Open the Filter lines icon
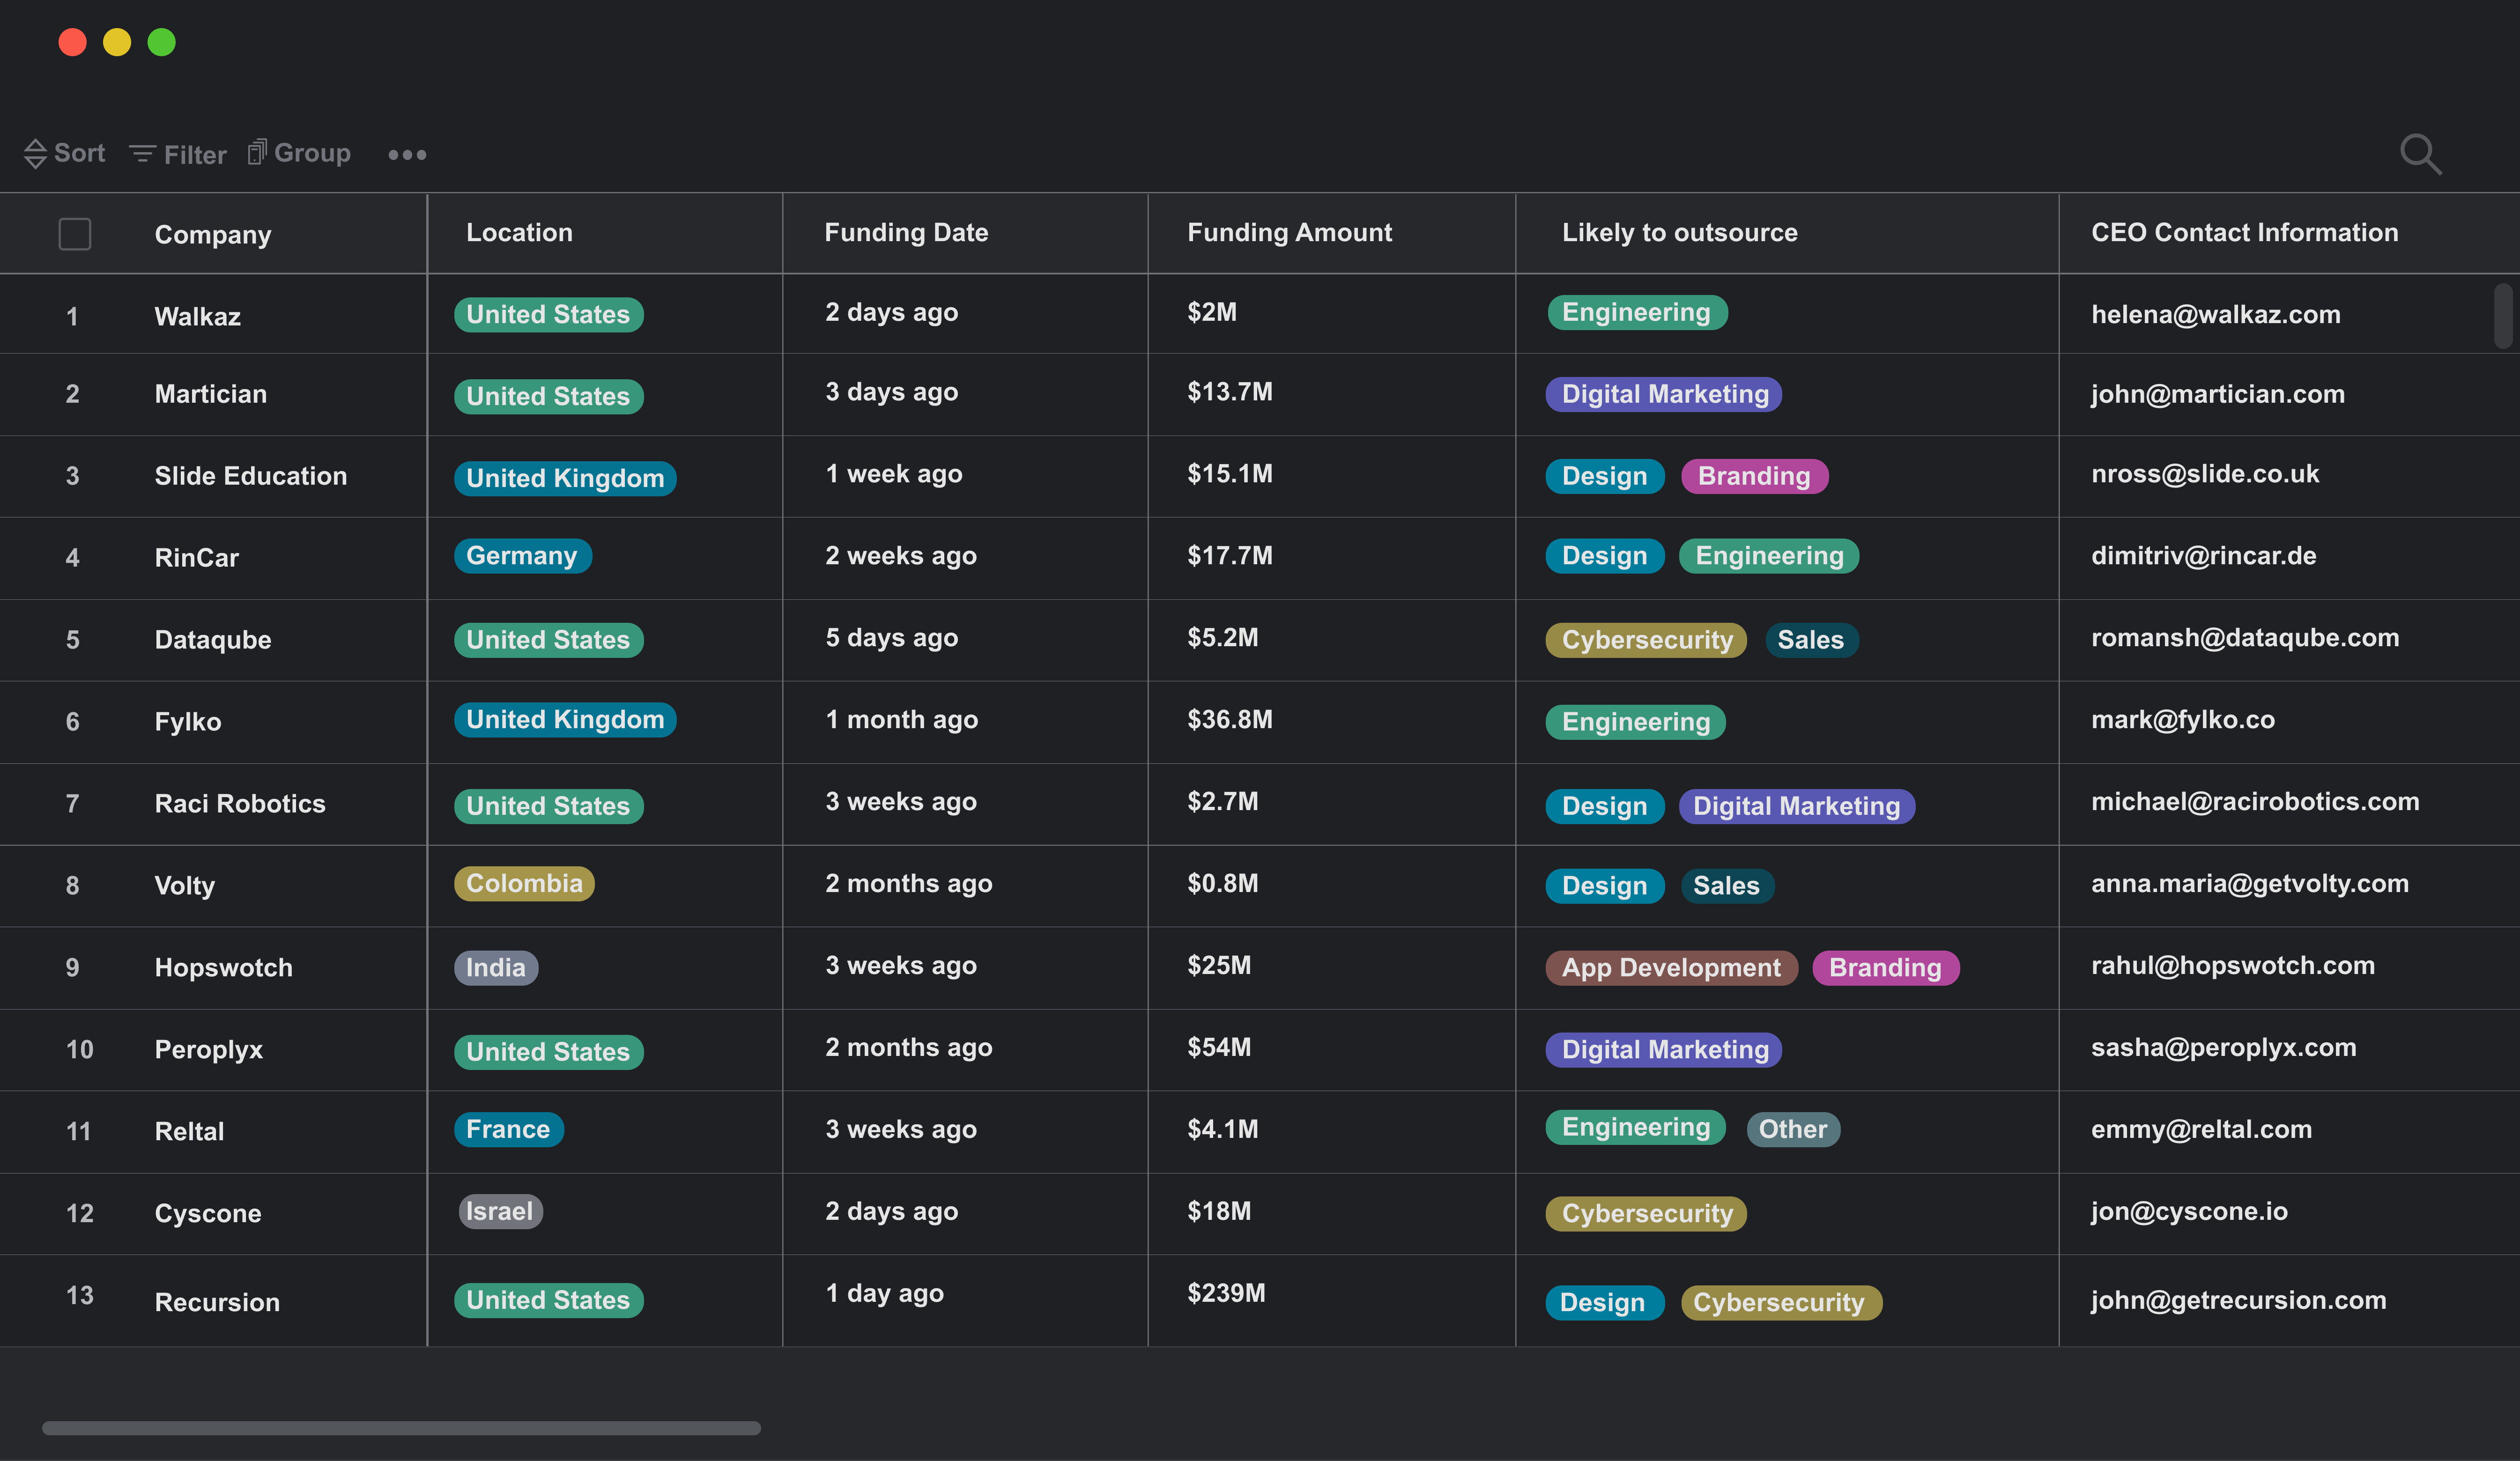The height and width of the screenshot is (1461, 2520). pos(142,154)
